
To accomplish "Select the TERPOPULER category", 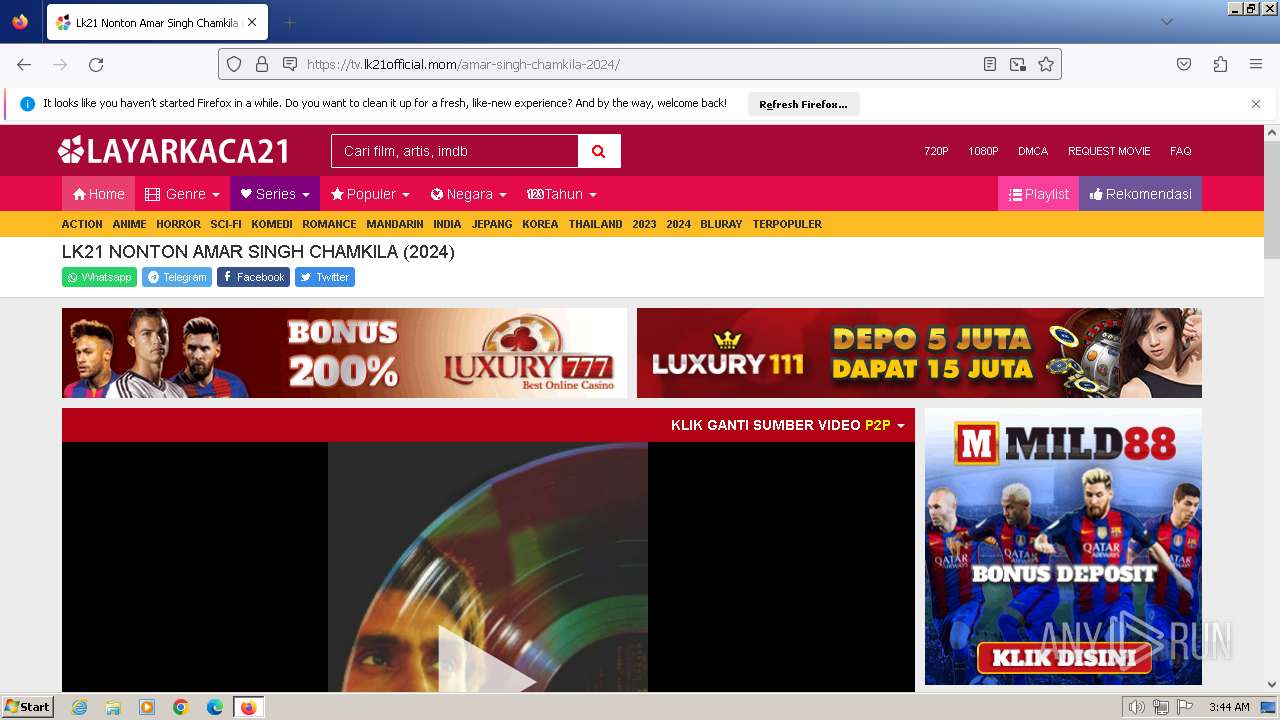I will (787, 224).
